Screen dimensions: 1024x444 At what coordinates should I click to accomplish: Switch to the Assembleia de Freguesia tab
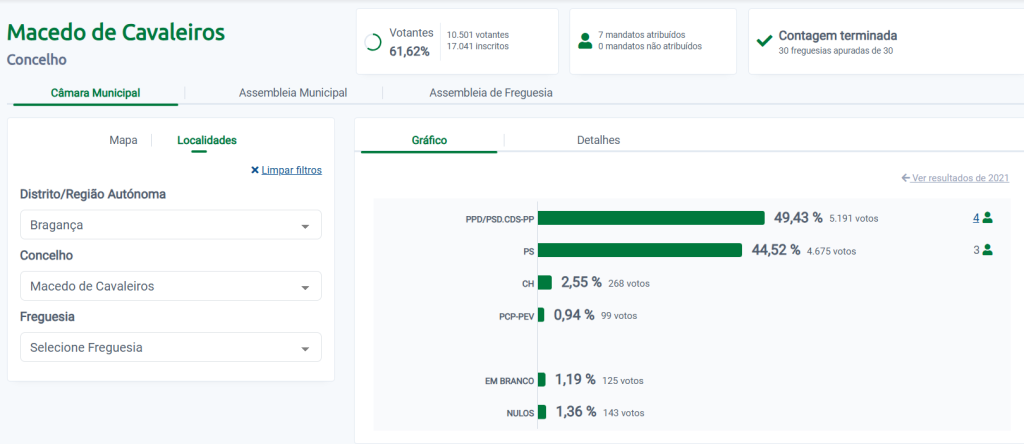[490, 93]
